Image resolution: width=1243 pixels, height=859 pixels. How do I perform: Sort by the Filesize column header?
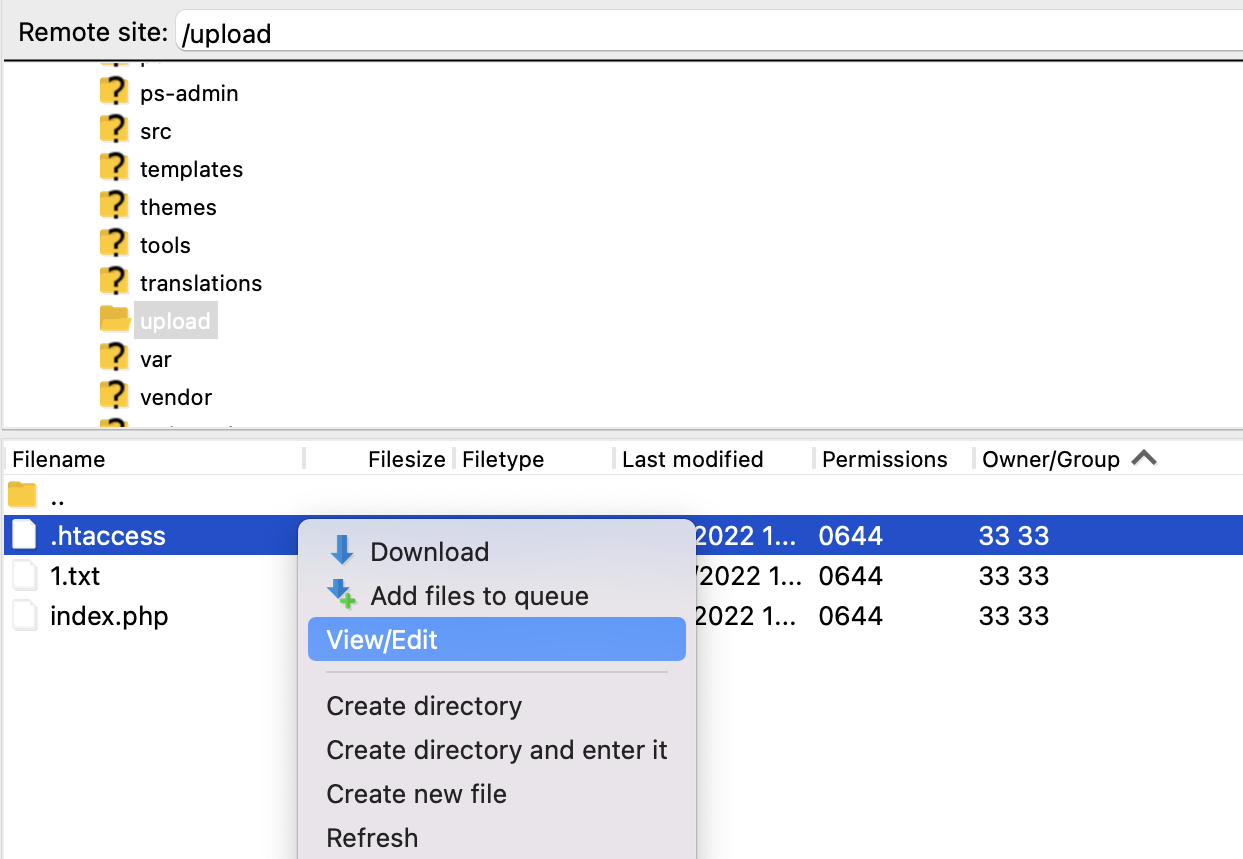point(379,459)
